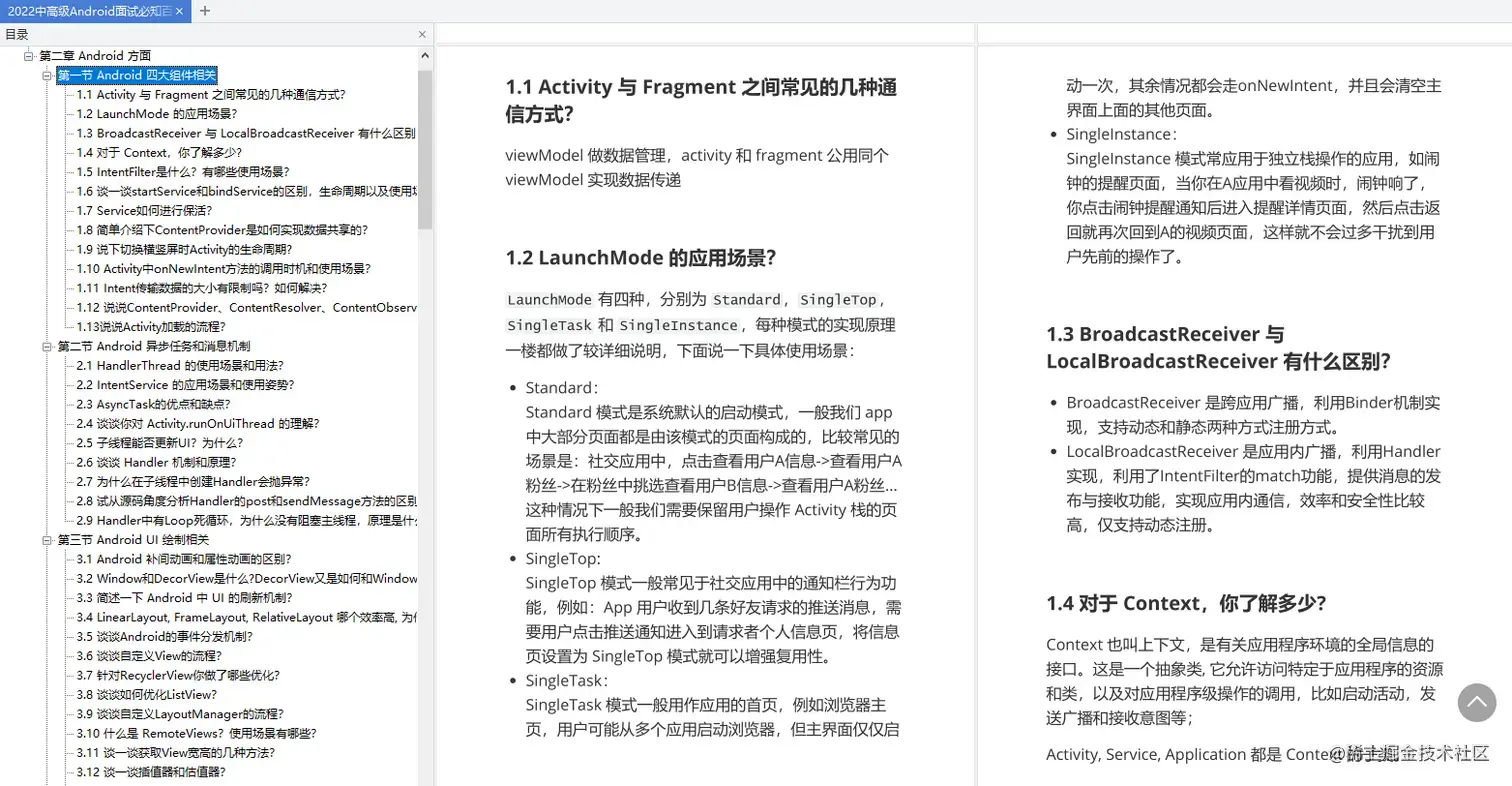
Task: Click the SingleInstance: bullet label on page
Action: [1122, 134]
